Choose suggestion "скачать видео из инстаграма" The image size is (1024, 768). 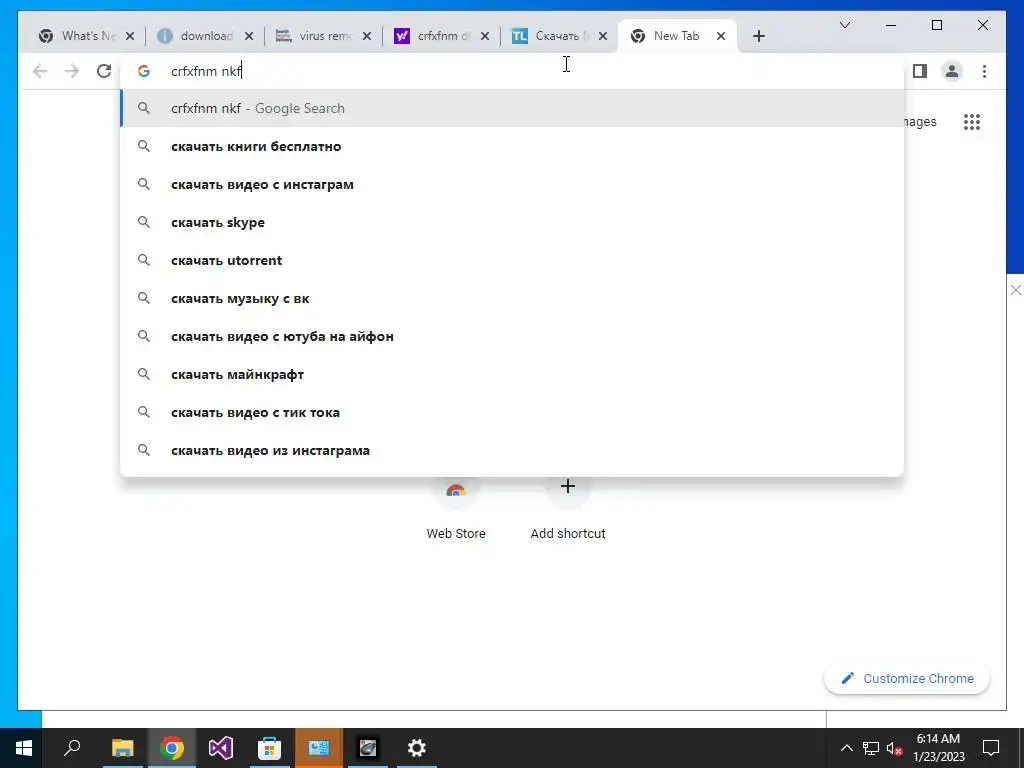512,450
